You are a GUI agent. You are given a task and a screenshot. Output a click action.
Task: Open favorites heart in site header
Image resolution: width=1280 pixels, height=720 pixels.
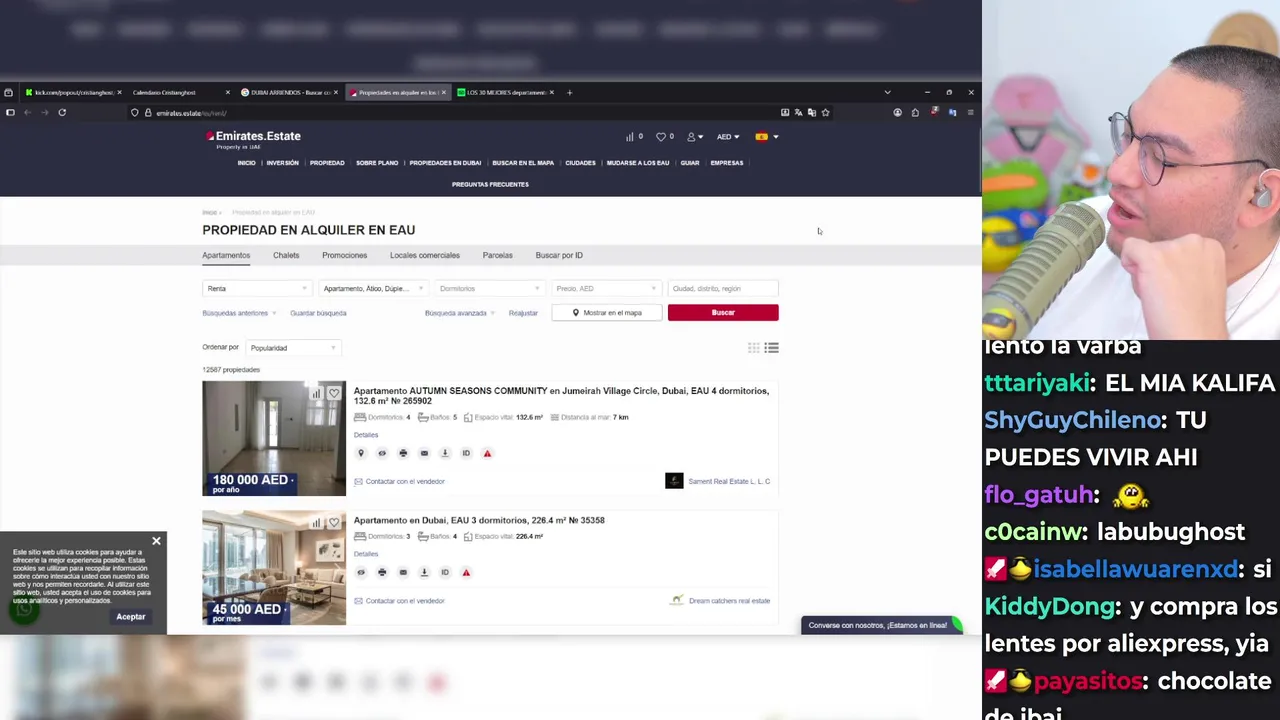665,136
